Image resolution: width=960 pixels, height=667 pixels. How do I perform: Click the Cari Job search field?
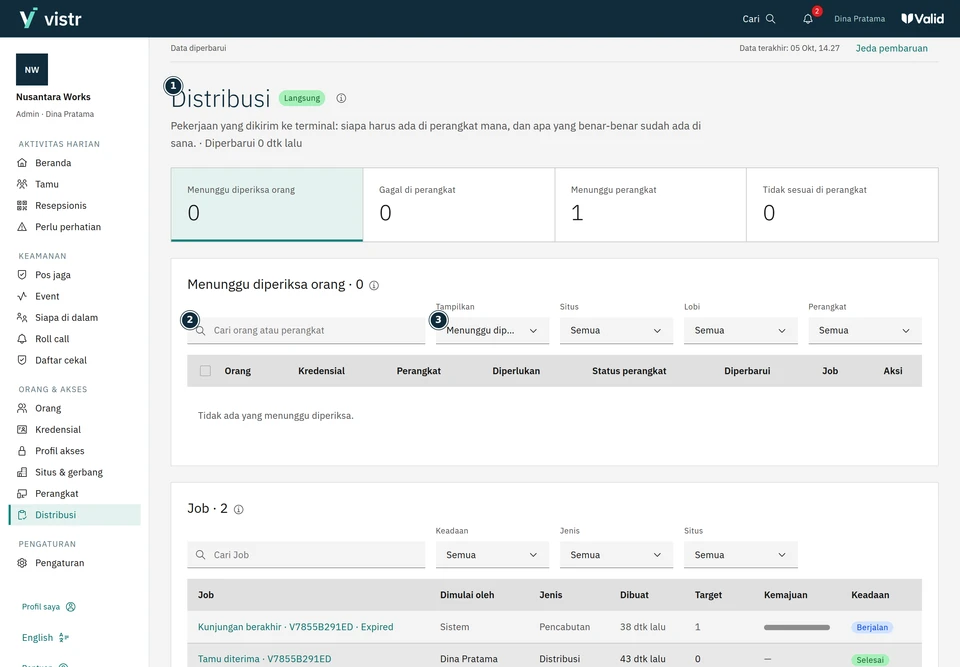pos(306,555)
